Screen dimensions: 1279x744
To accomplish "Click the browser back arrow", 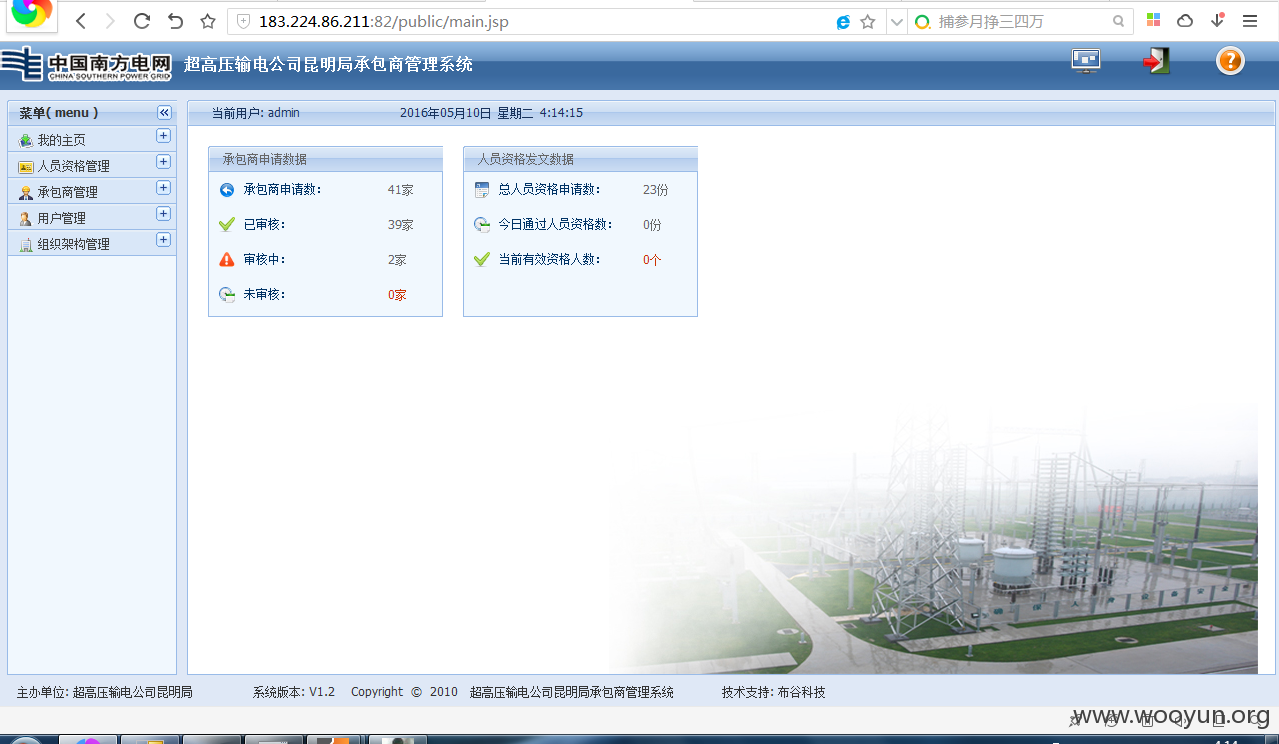I will pyautogui.click(x=81, y=21).
